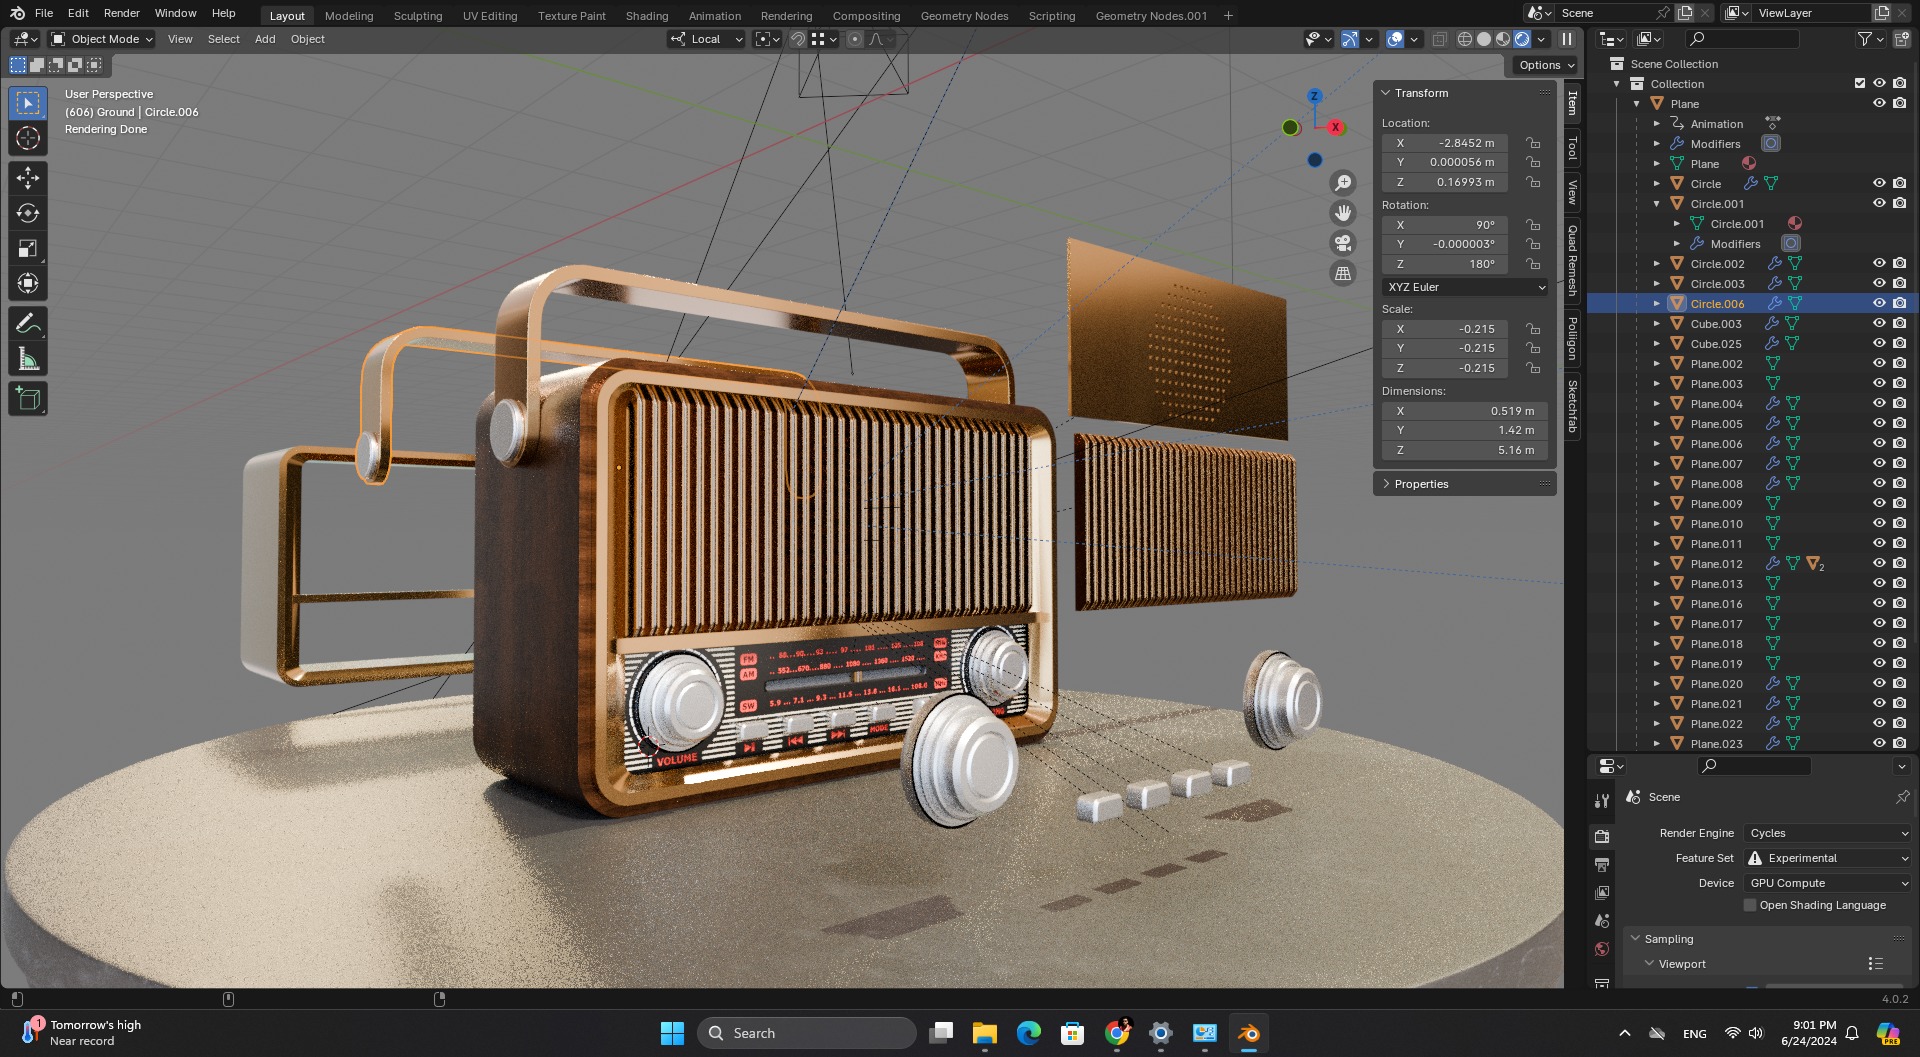Open the Object Mode dropdown
The width and height of the screenshot is (1920, 1057).
[102, 39]
